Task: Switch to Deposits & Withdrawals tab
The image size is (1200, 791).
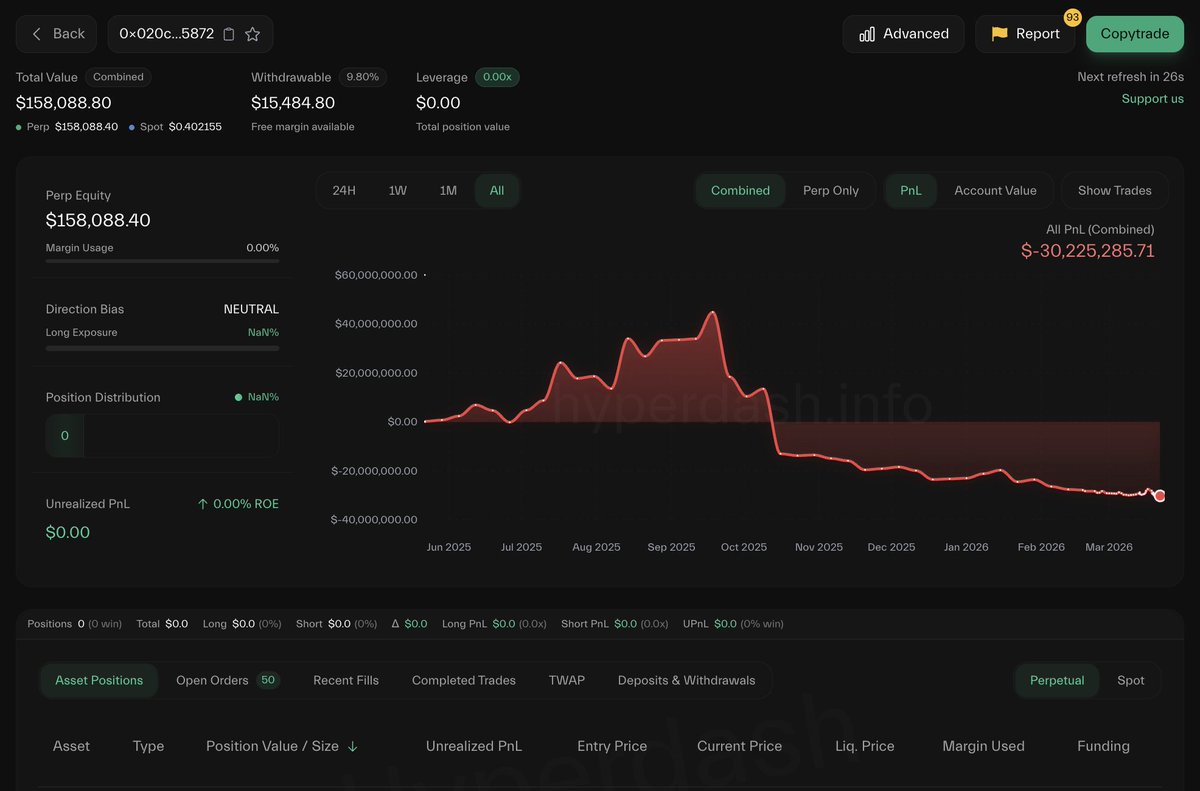Action: pos(686,680)
